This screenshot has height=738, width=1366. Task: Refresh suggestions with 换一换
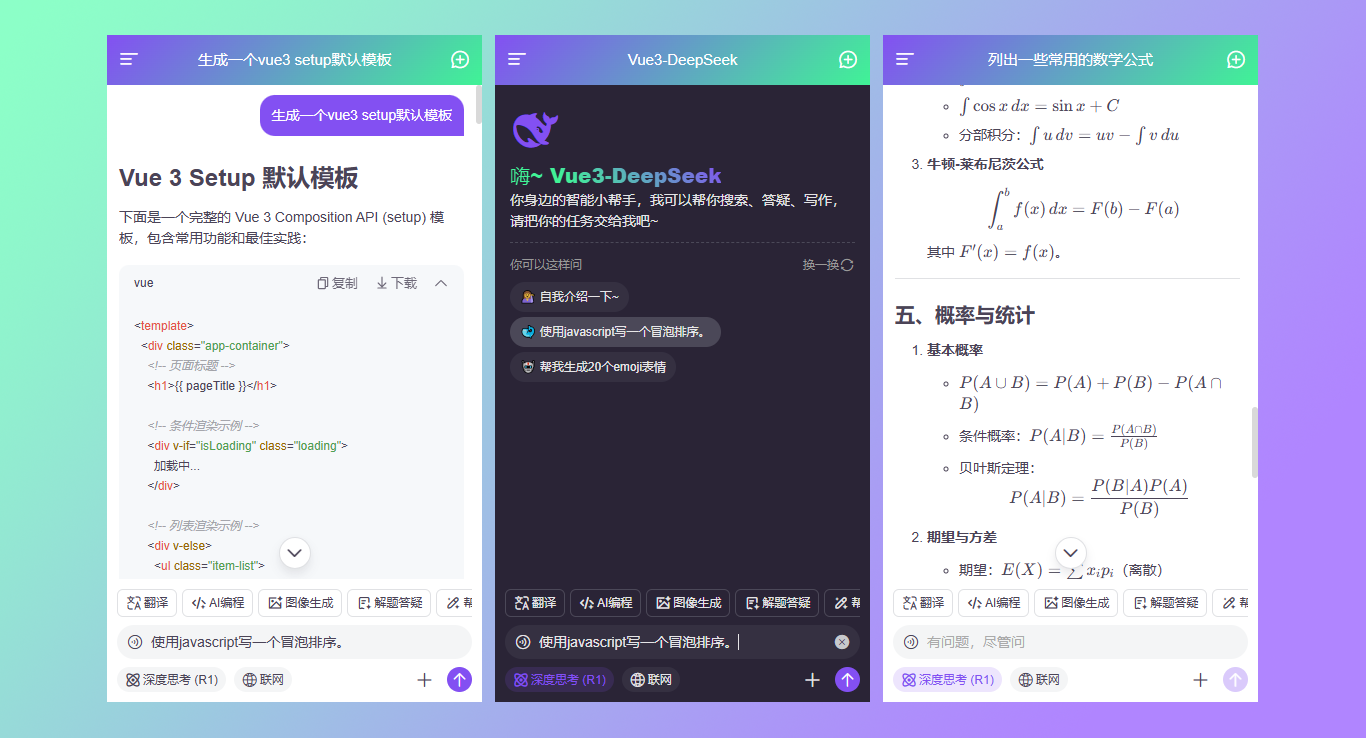tap(828, 265)
